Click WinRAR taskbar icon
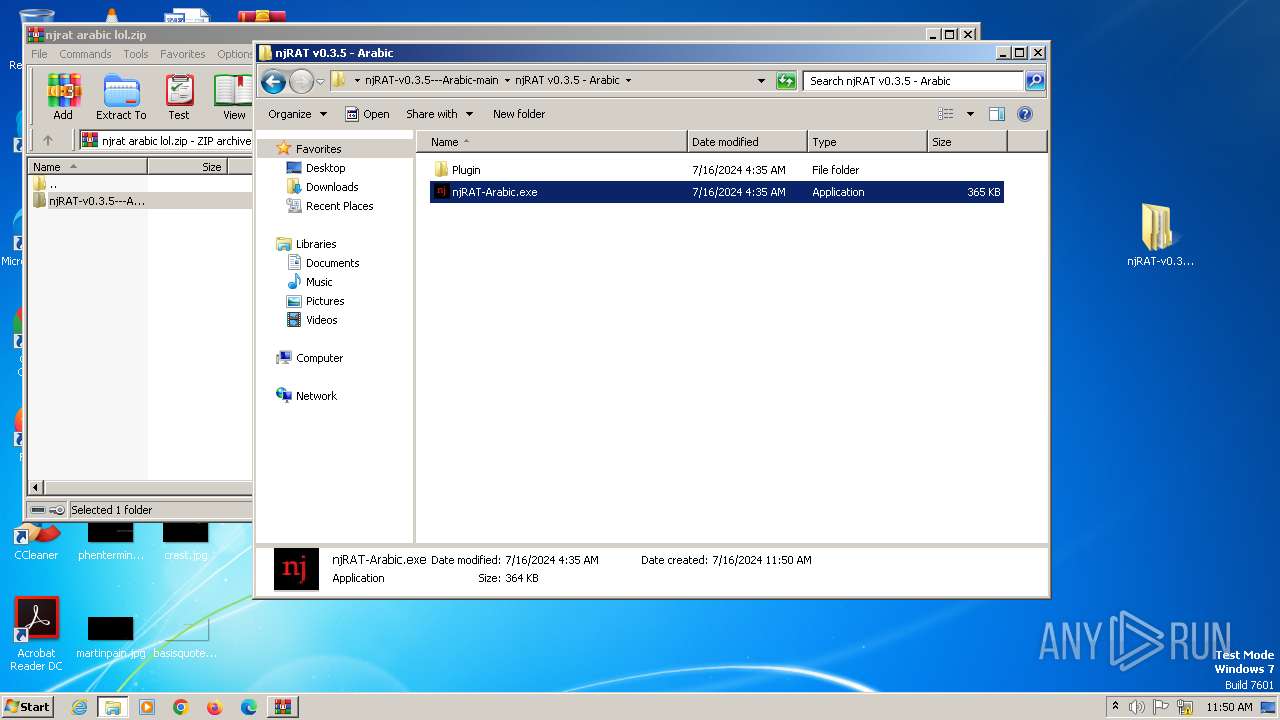The image size is (1280, 720). tap(282, 707)
